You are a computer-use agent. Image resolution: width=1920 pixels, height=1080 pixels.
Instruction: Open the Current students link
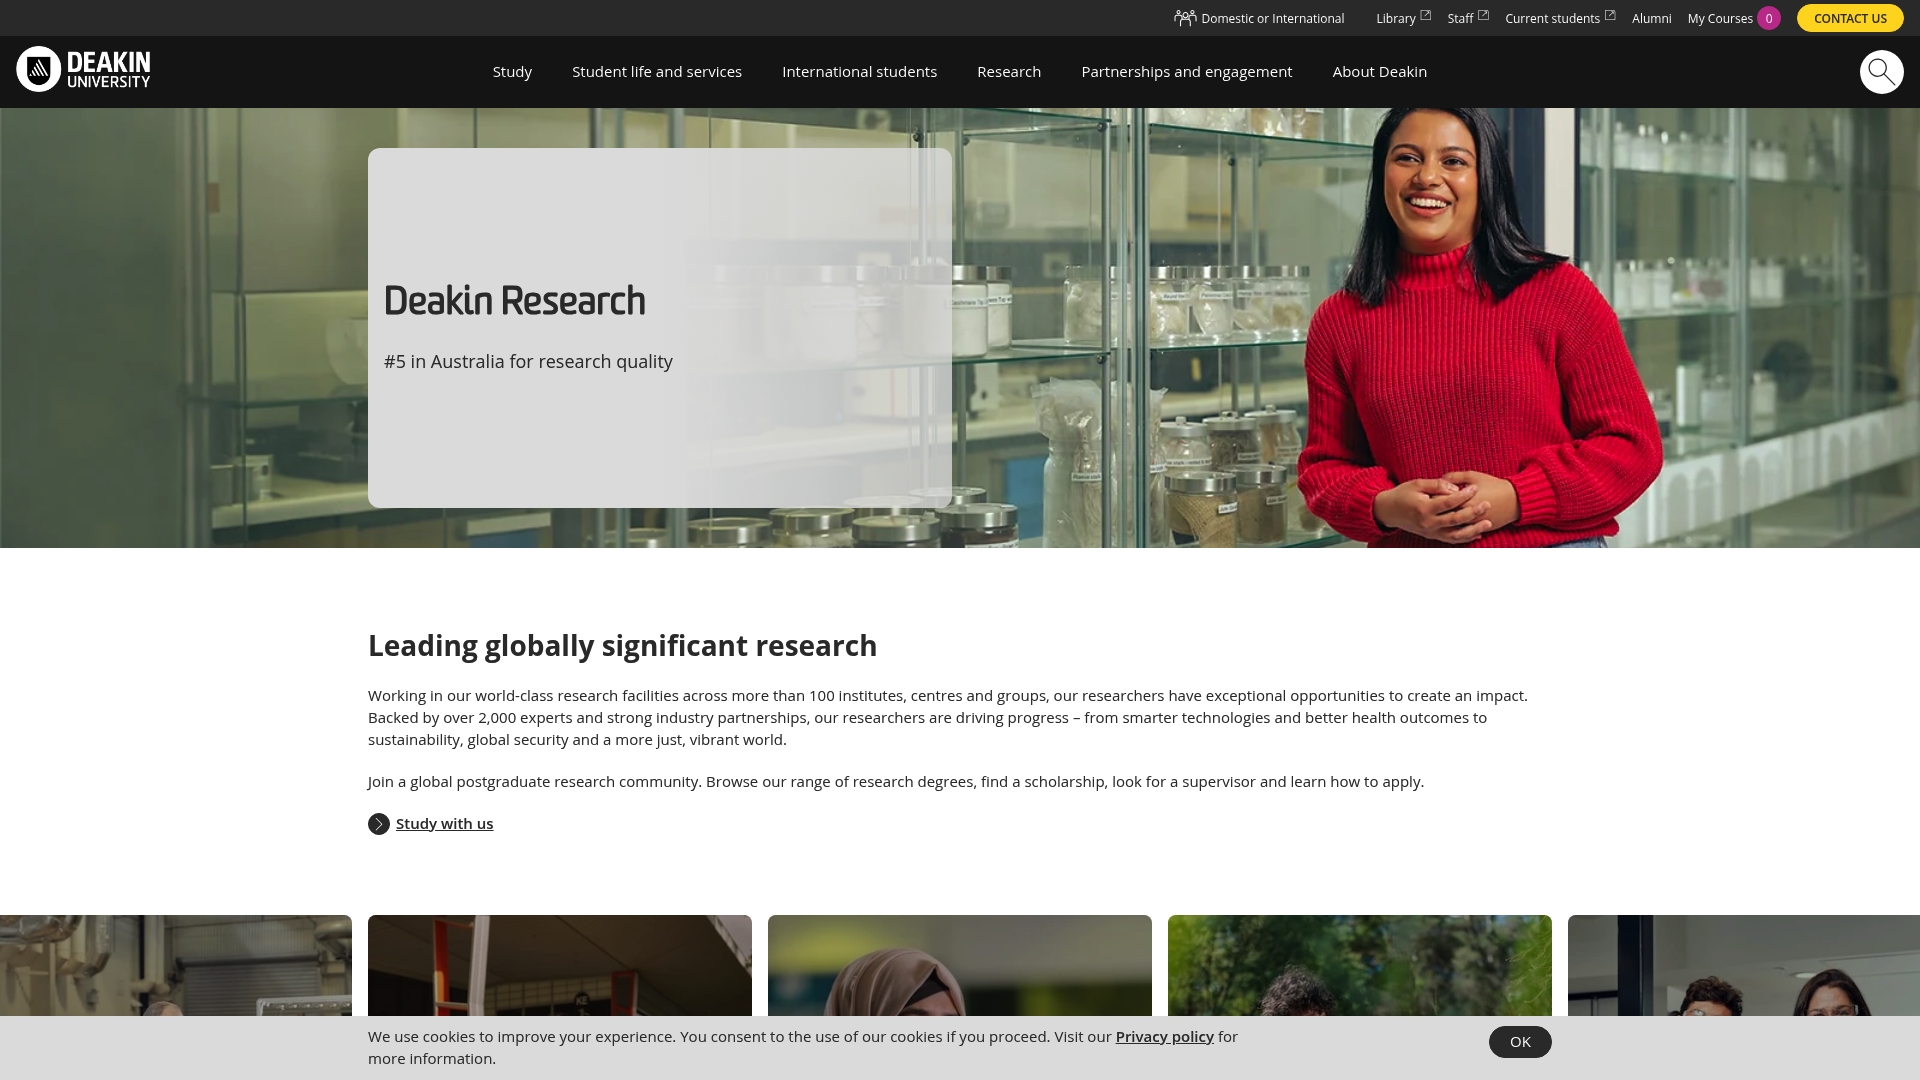pos(1552,18)
